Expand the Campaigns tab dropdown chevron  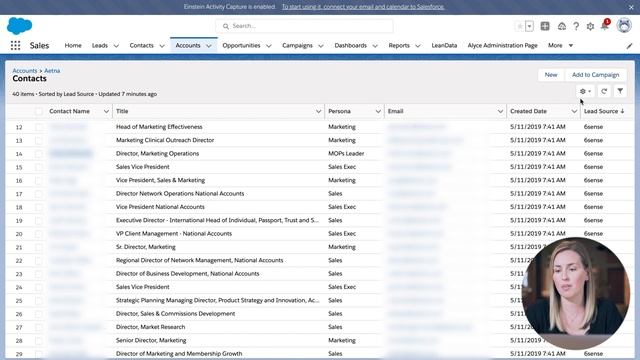[x=321, y=46]
